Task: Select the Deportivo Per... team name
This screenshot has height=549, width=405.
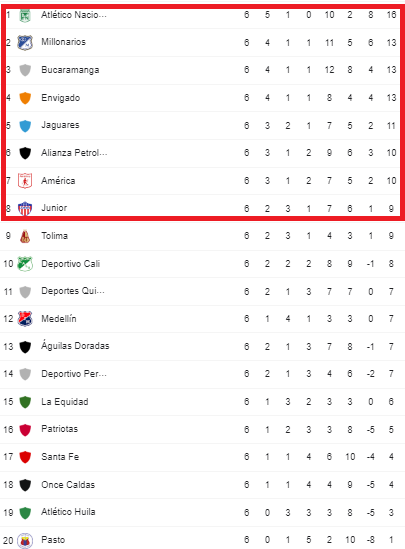Action: (x=74, y=374)
